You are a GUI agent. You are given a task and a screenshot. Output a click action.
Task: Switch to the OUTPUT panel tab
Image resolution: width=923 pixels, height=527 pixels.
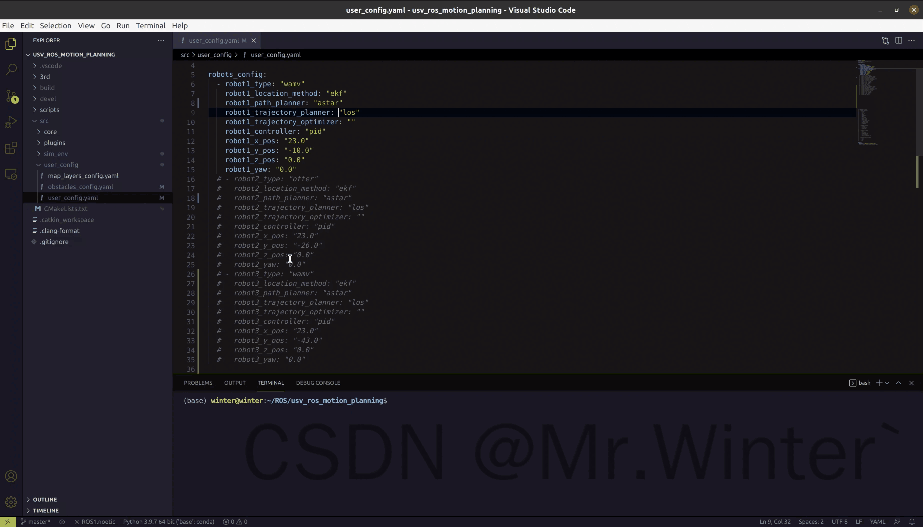click(x=234, y=383)
